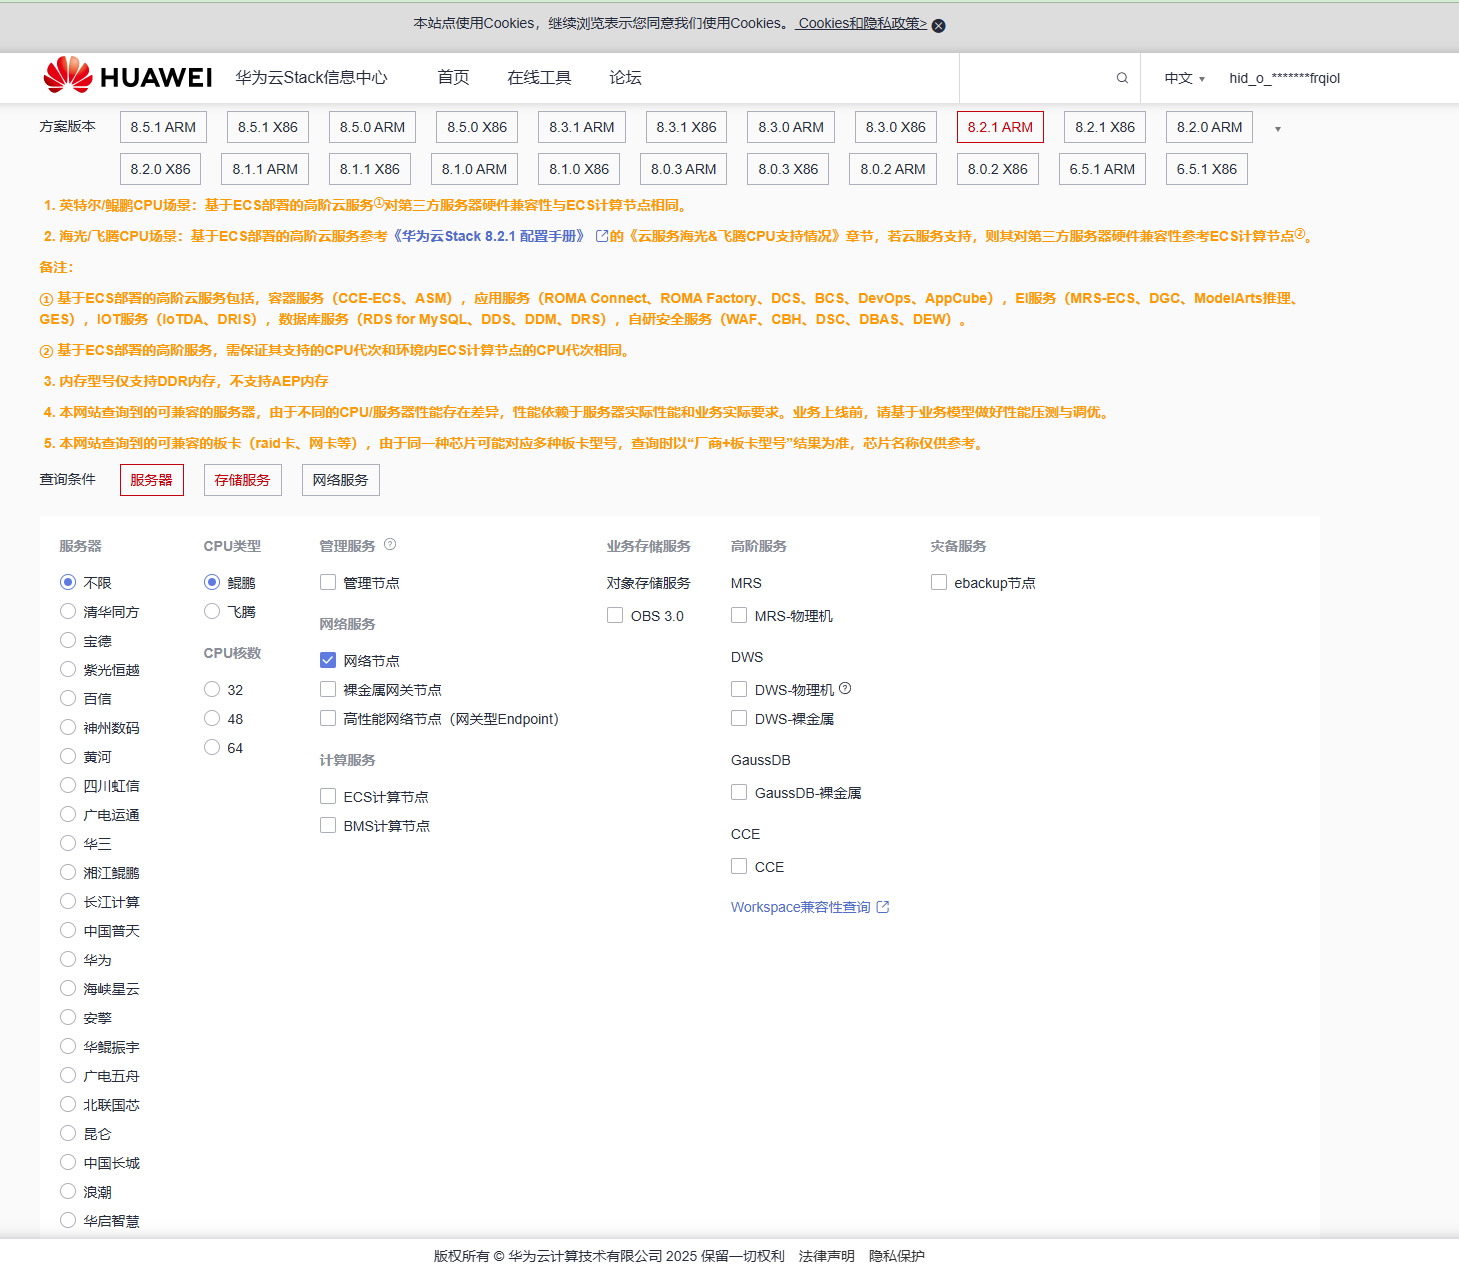Click external link icon after Workspace兼容性查询
Image resolution: width=1459 pixels, height=1270 pixels.
pyautogui.click(x=883, y=907)
